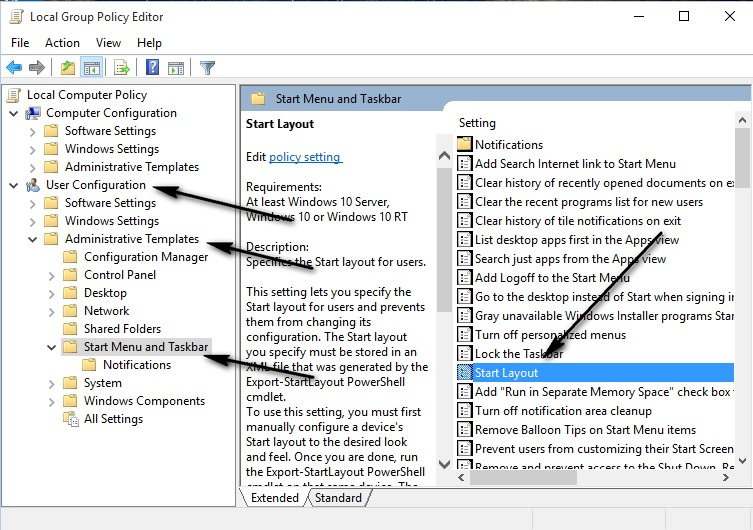Expand the Control Panel tree node
753x530 pixels.
[51, 276]
